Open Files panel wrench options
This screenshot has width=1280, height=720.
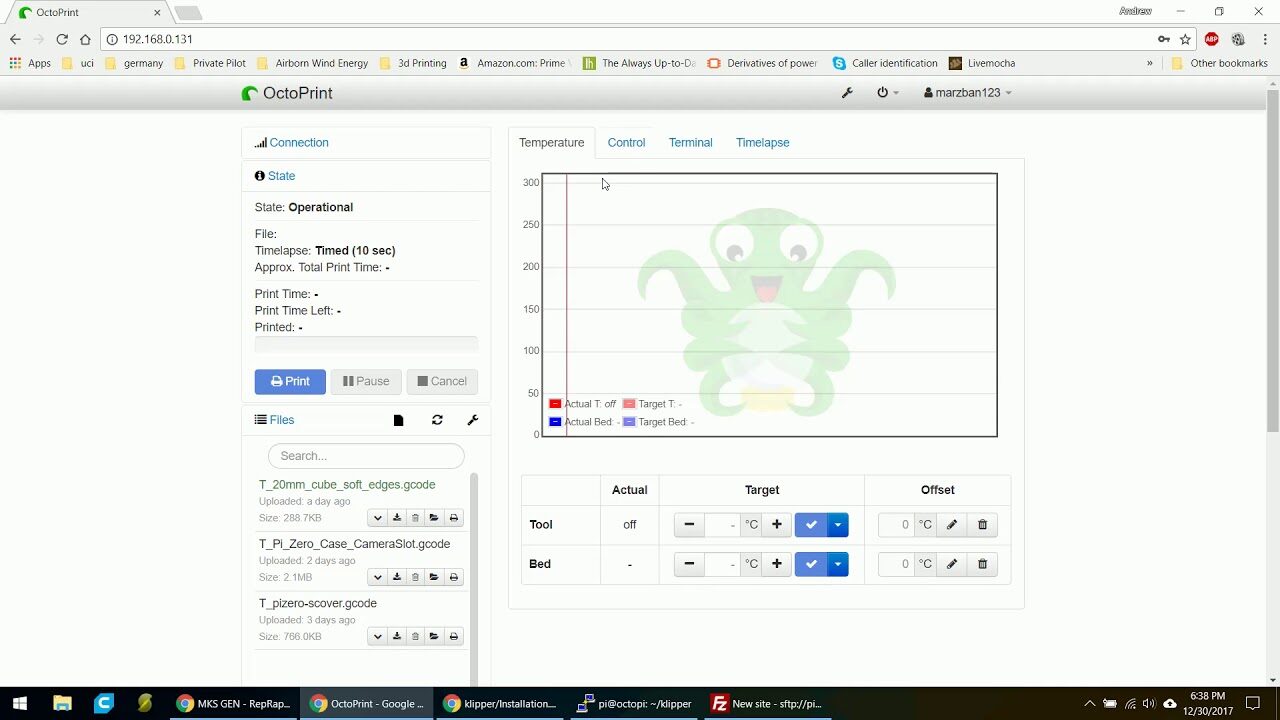tap(473, 420)
